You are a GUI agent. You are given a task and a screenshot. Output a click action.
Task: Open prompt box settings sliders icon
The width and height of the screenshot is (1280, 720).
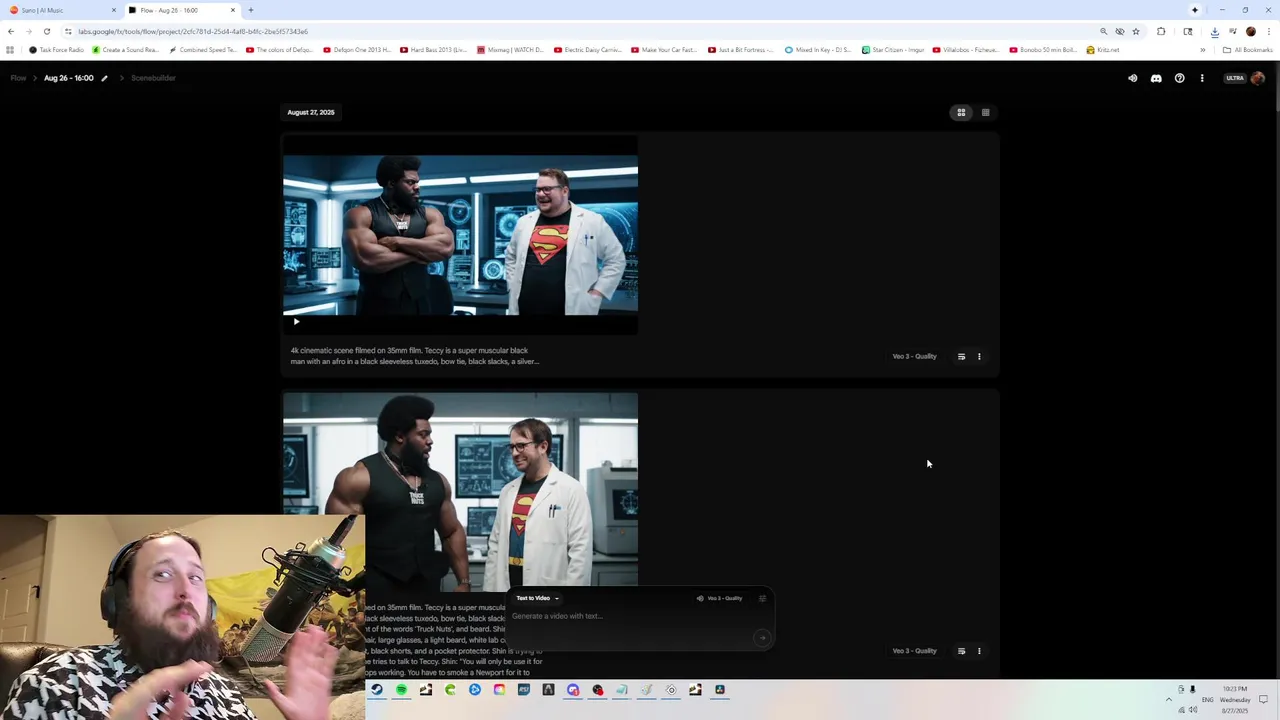(762, 598)
